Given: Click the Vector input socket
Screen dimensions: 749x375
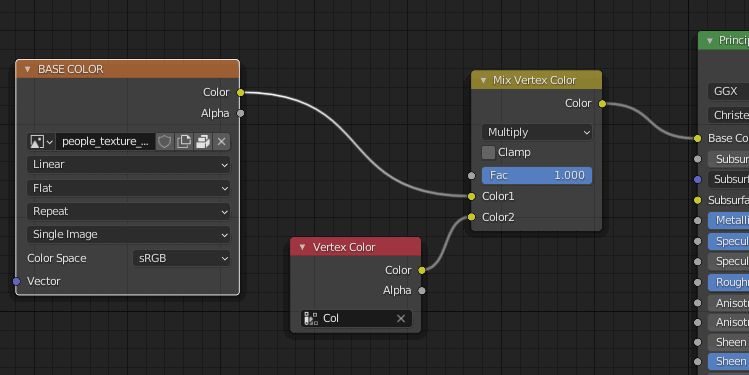Looking at the screenshot, I should [x=16, y=281].
